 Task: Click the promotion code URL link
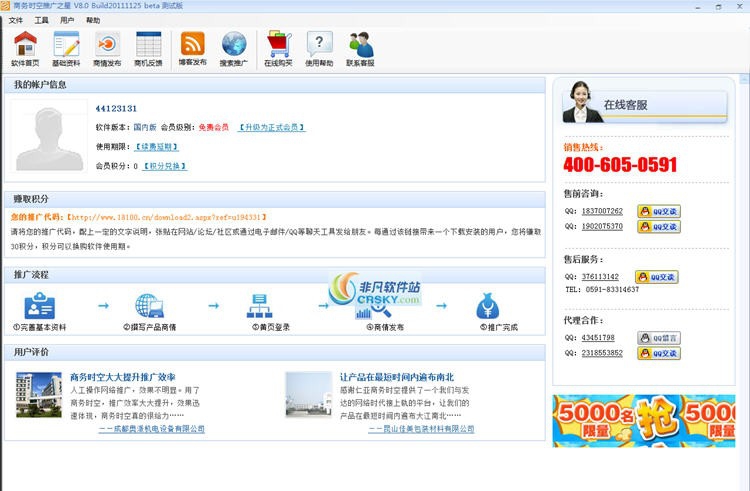[x=165, y=217]
